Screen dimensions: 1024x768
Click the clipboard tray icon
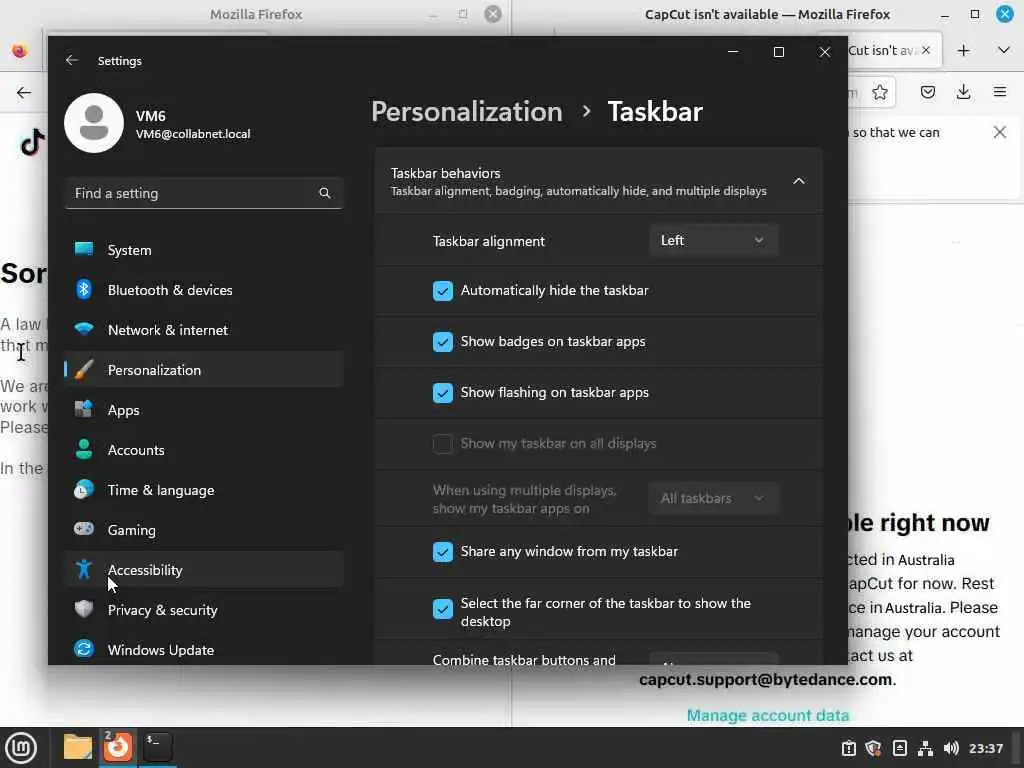click(x=848, y=748)
